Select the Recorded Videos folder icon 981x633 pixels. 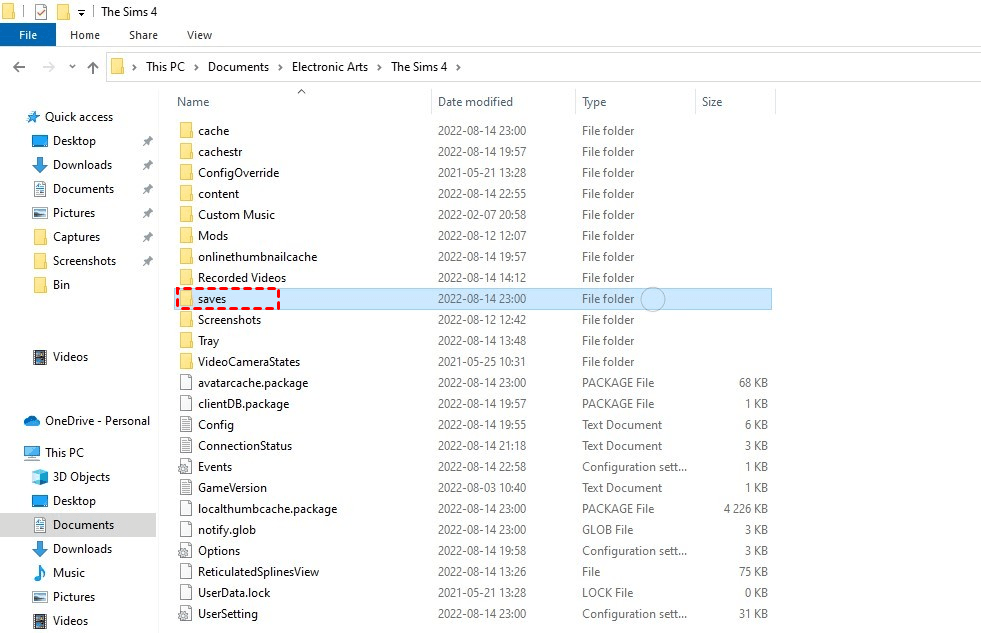tap(186, 278)
